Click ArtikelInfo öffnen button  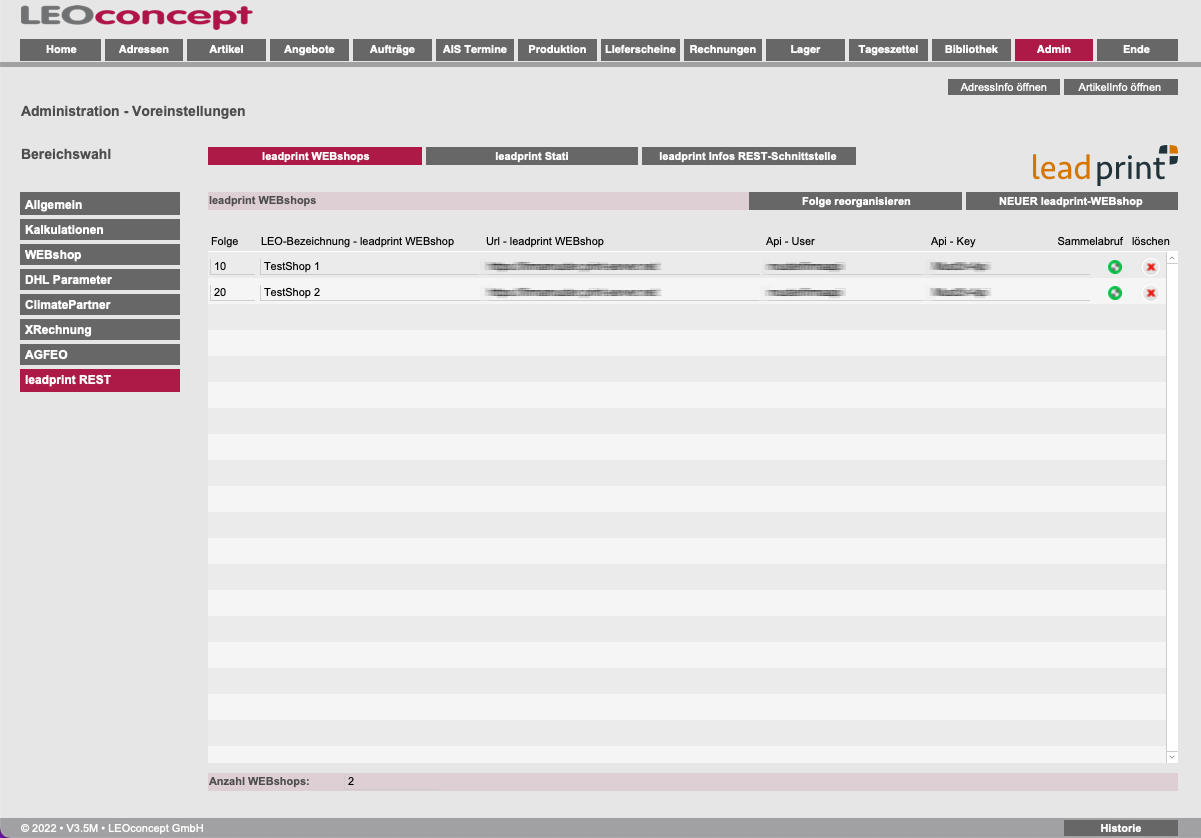pos(1121,87)
